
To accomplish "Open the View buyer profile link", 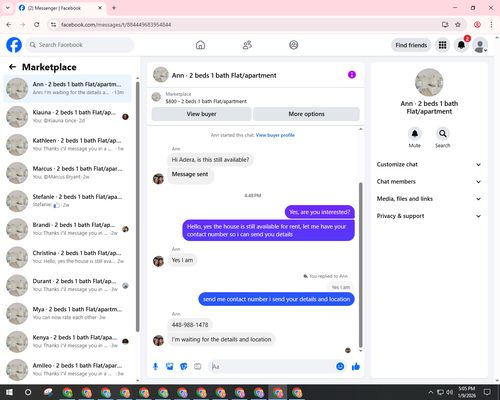I will coord(275,135).
